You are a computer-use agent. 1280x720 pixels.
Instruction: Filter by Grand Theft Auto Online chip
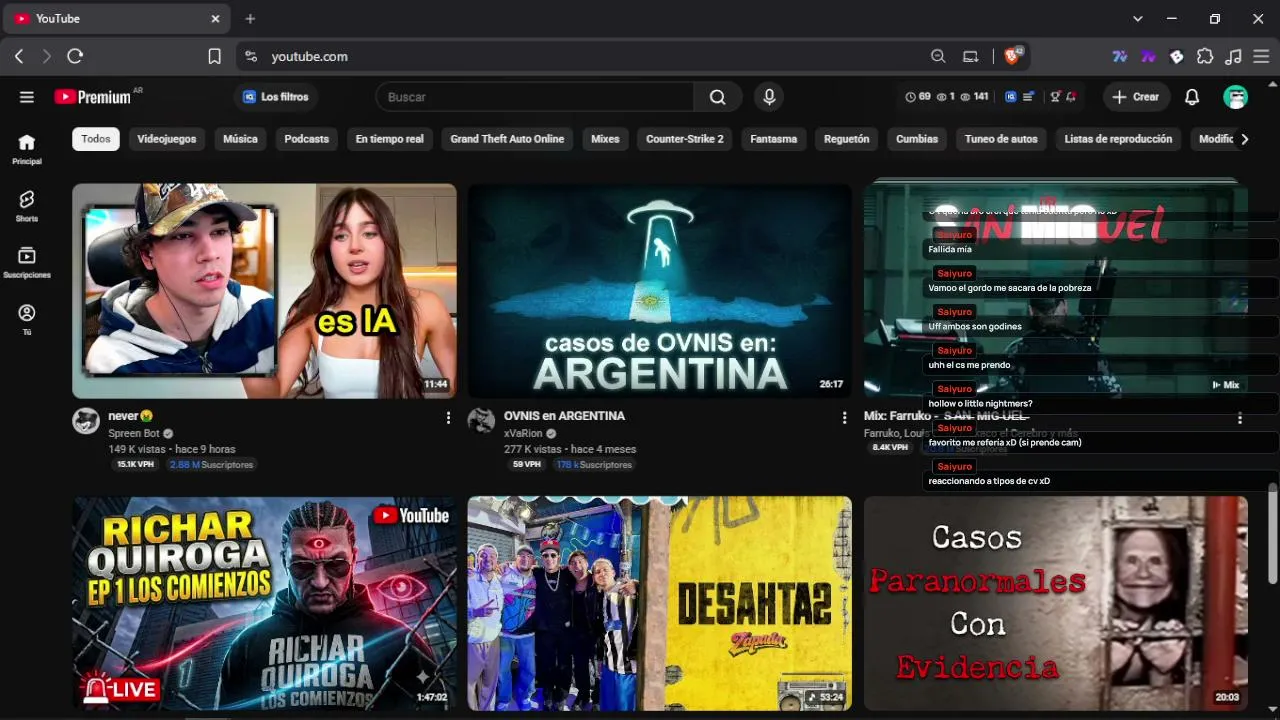pyautogui.click(x=507, y=139)
